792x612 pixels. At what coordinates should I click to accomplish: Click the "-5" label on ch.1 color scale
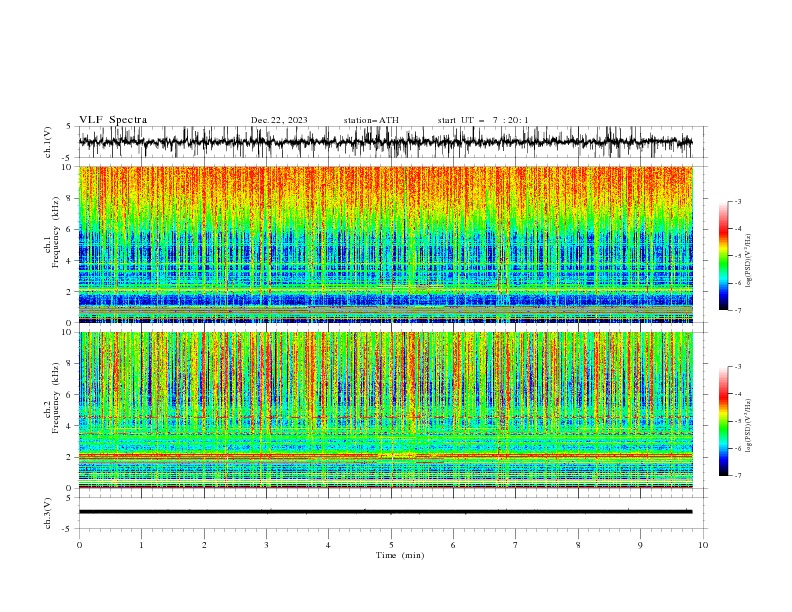click(x=737, y=256)
